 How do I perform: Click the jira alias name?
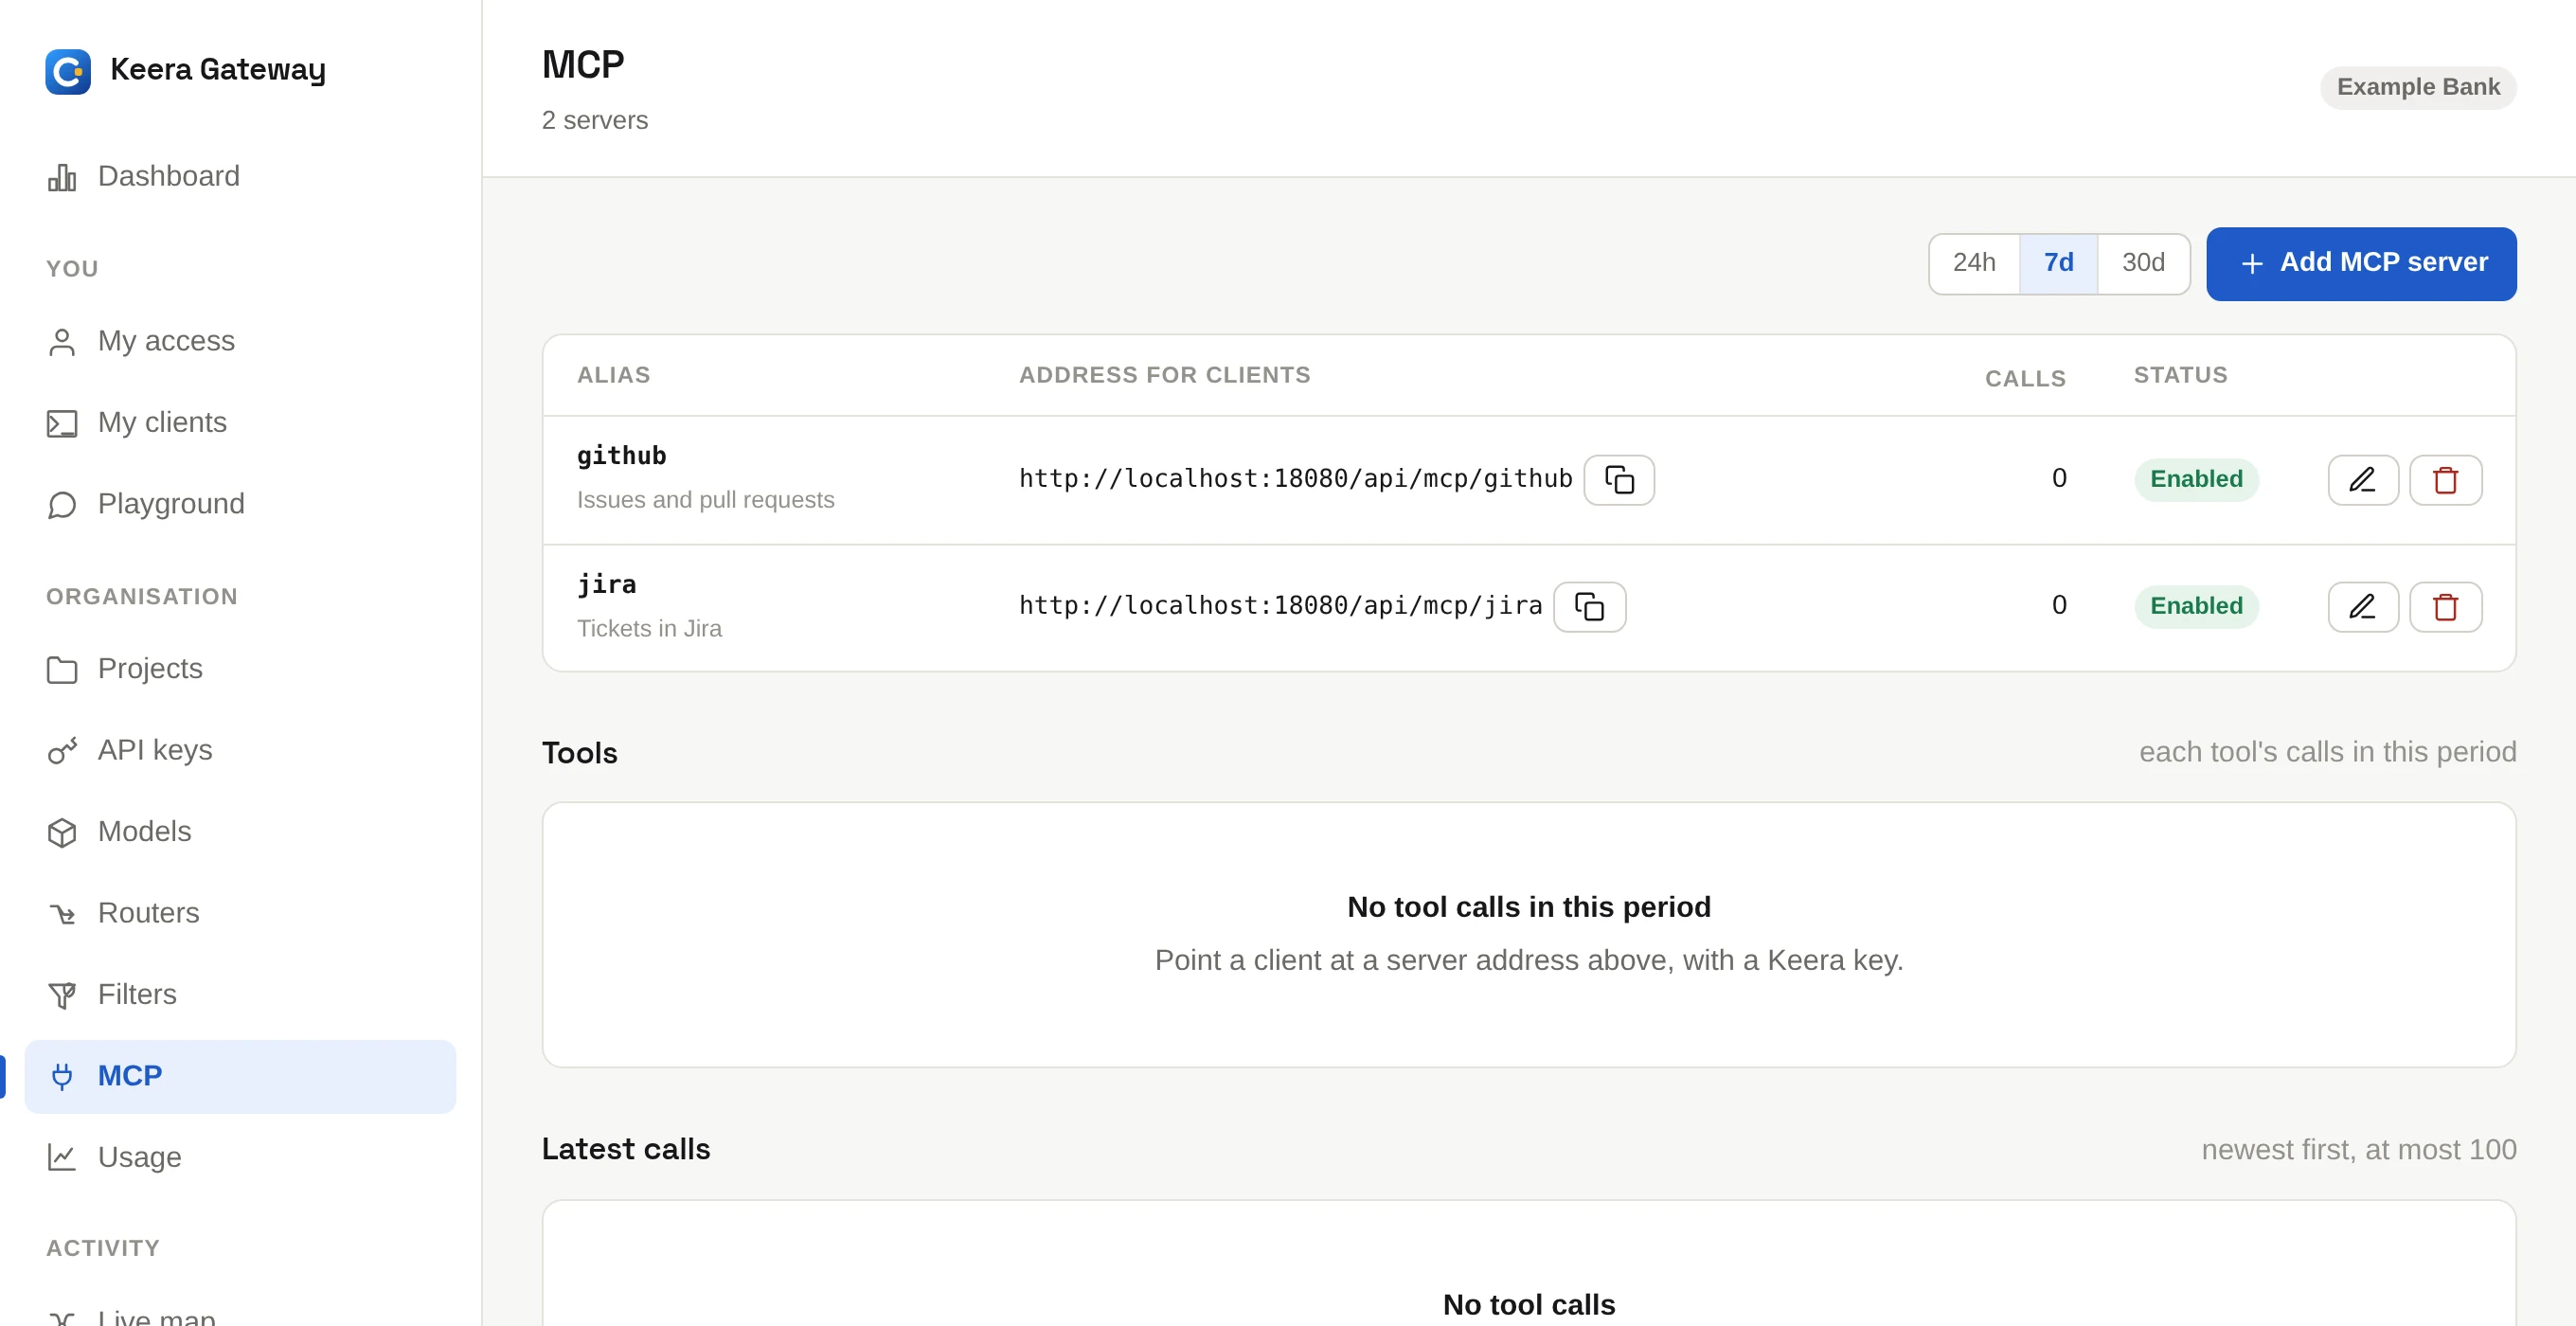click(x=606, y=584)
